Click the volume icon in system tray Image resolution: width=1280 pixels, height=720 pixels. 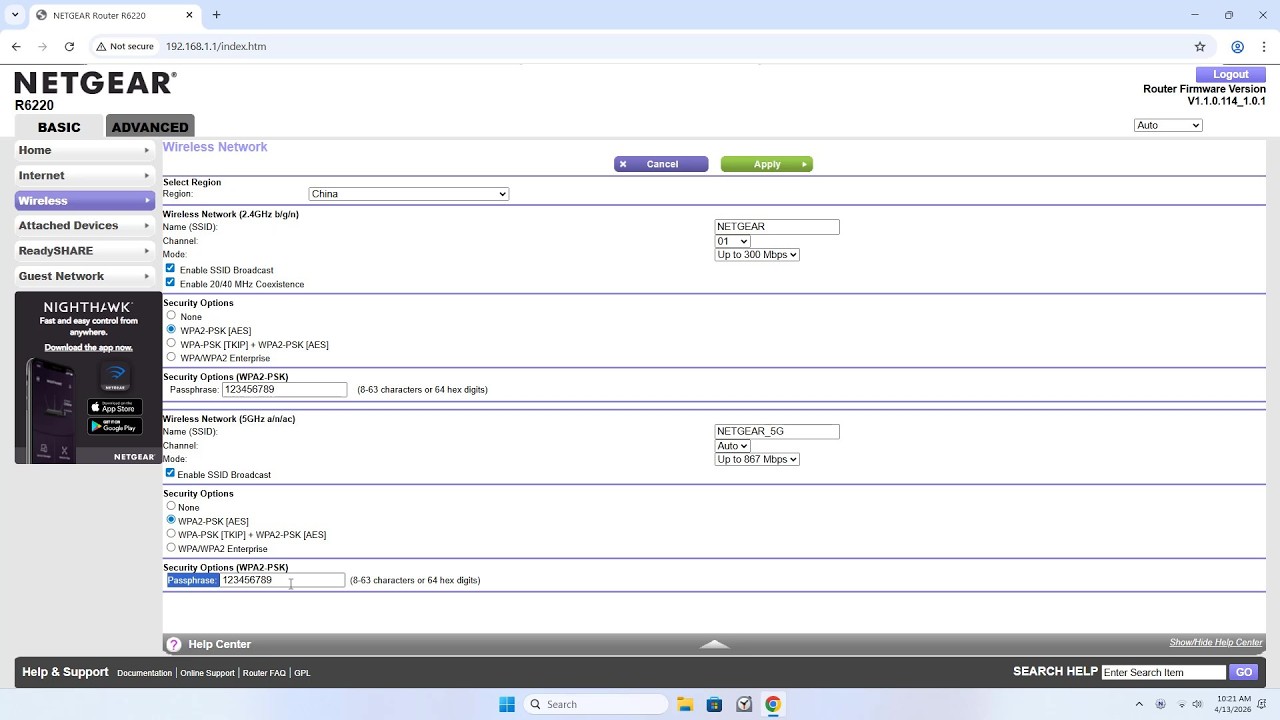[1197, 704]
